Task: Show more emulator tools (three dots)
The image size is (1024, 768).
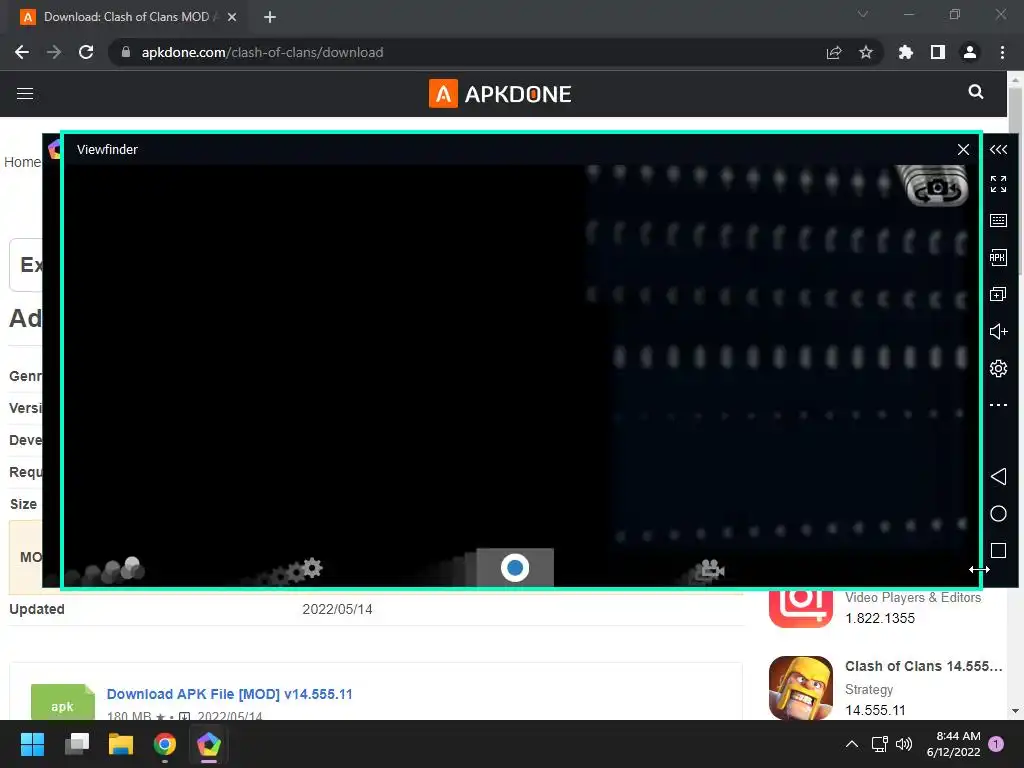Action: pyautogui.click(x=998, y=405)
